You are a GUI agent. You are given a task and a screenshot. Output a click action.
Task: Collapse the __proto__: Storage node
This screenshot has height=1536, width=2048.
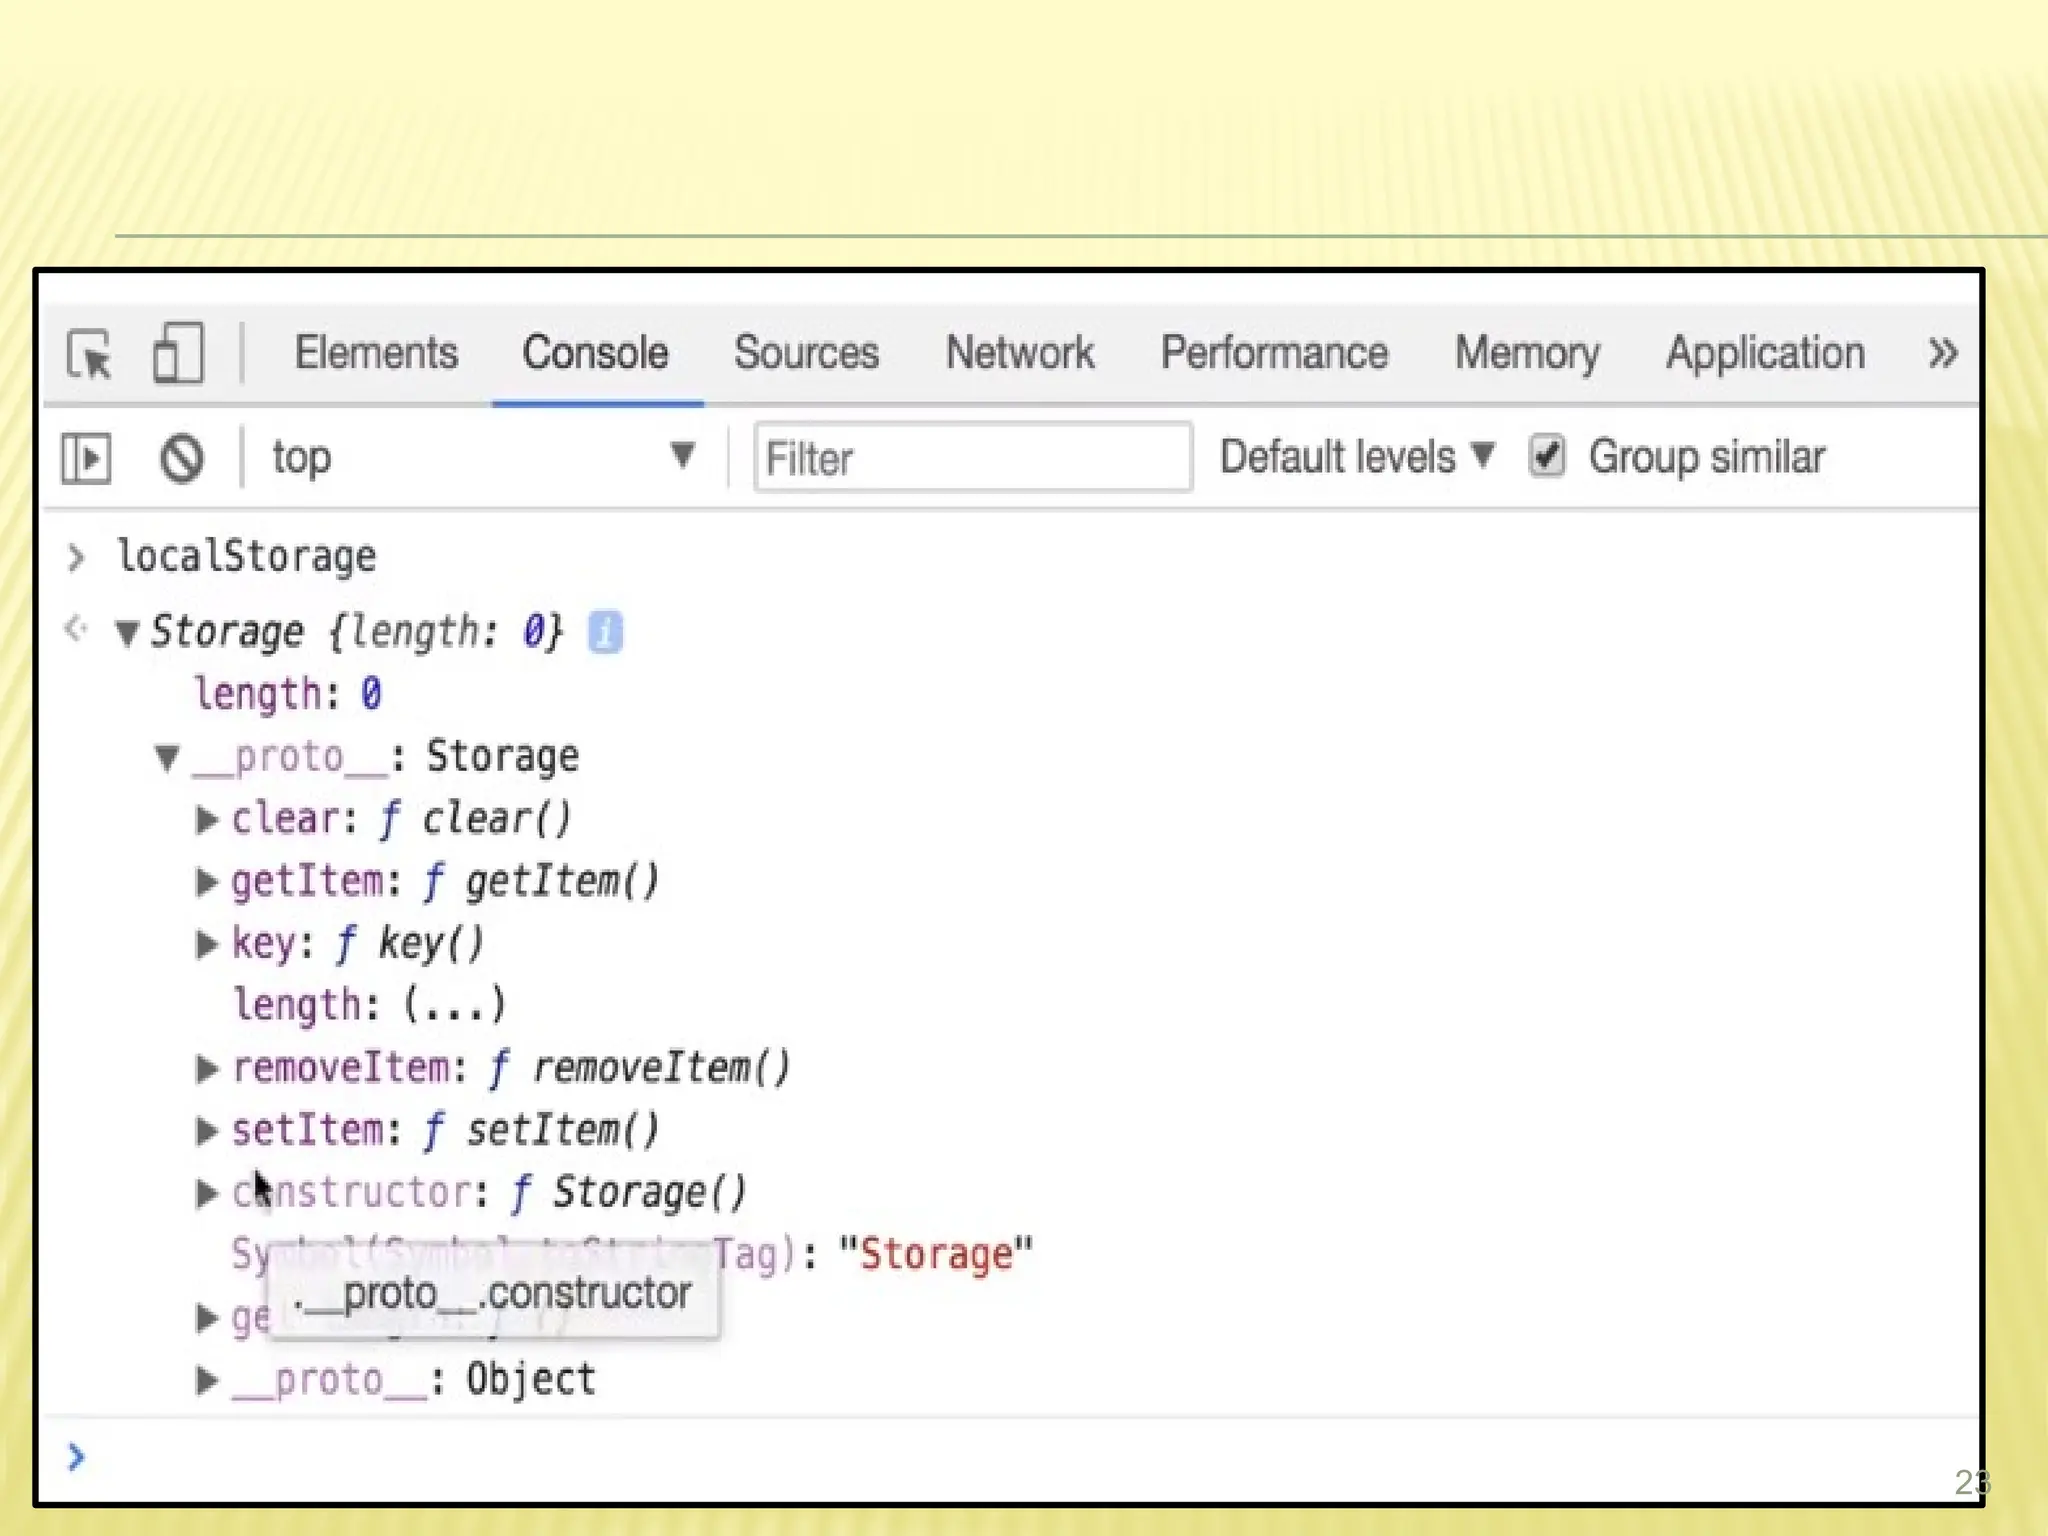(167, 757)
